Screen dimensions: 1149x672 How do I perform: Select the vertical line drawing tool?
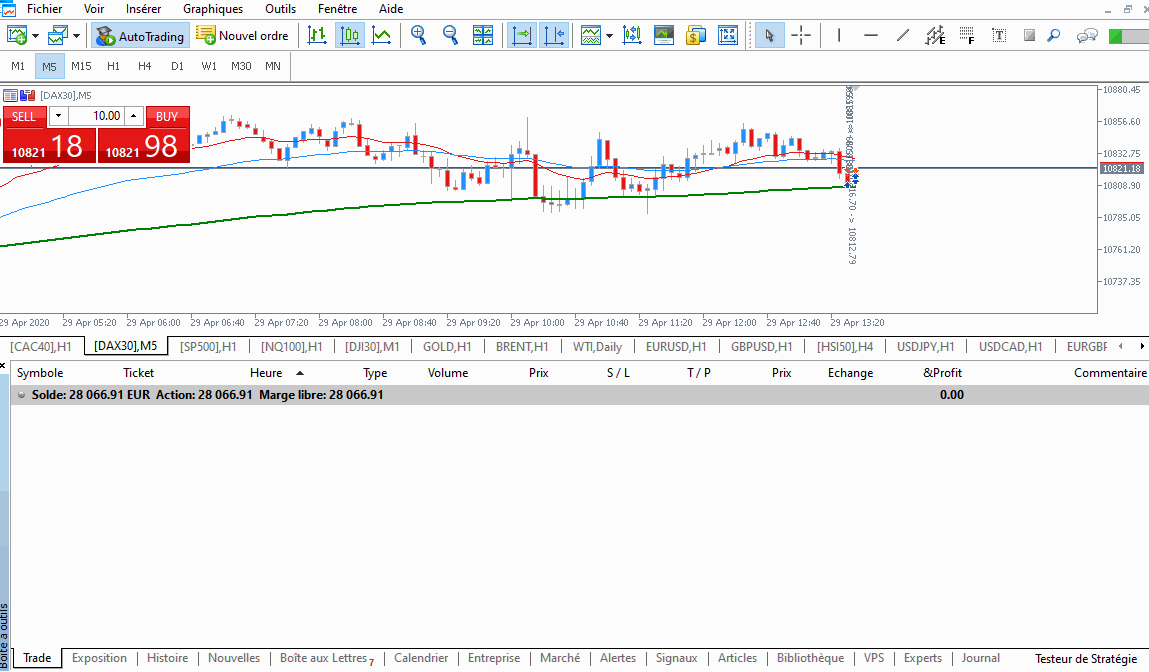click(838, 35)
